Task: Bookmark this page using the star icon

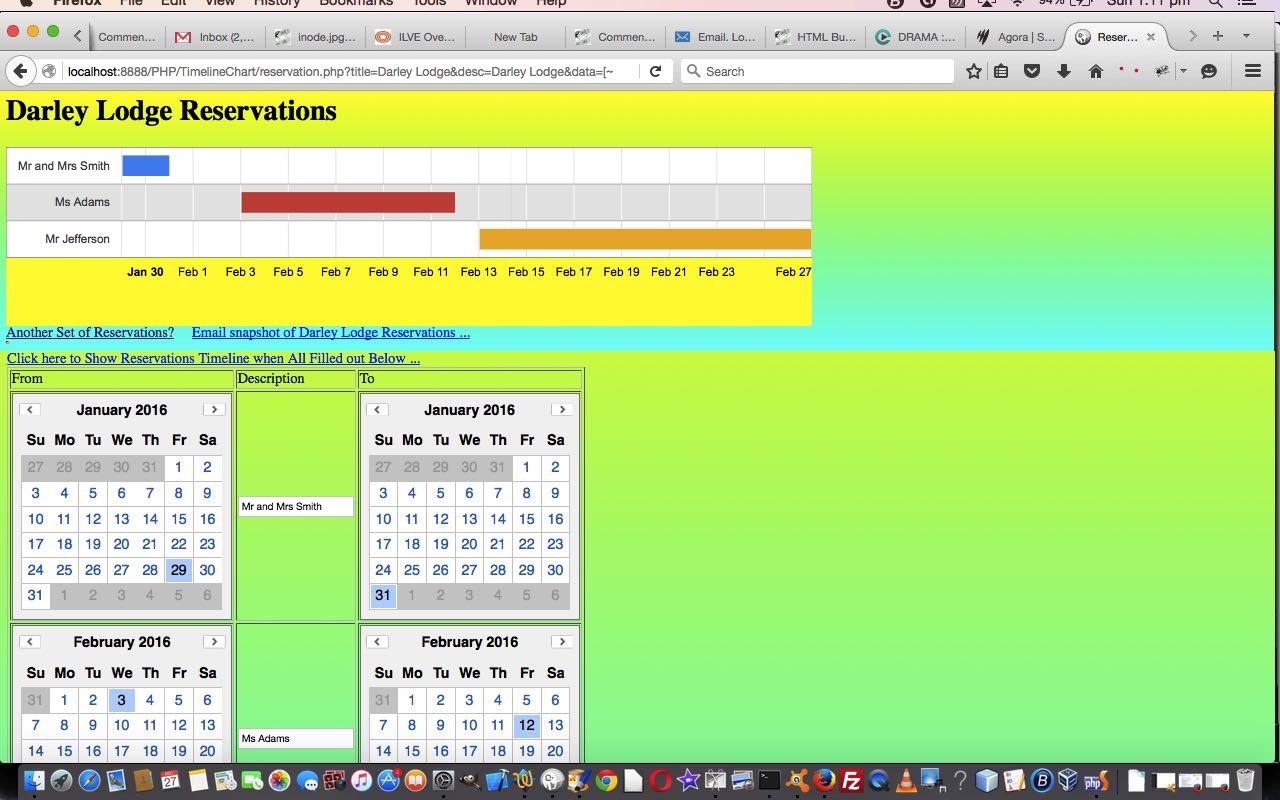Action: coord(973,71)
